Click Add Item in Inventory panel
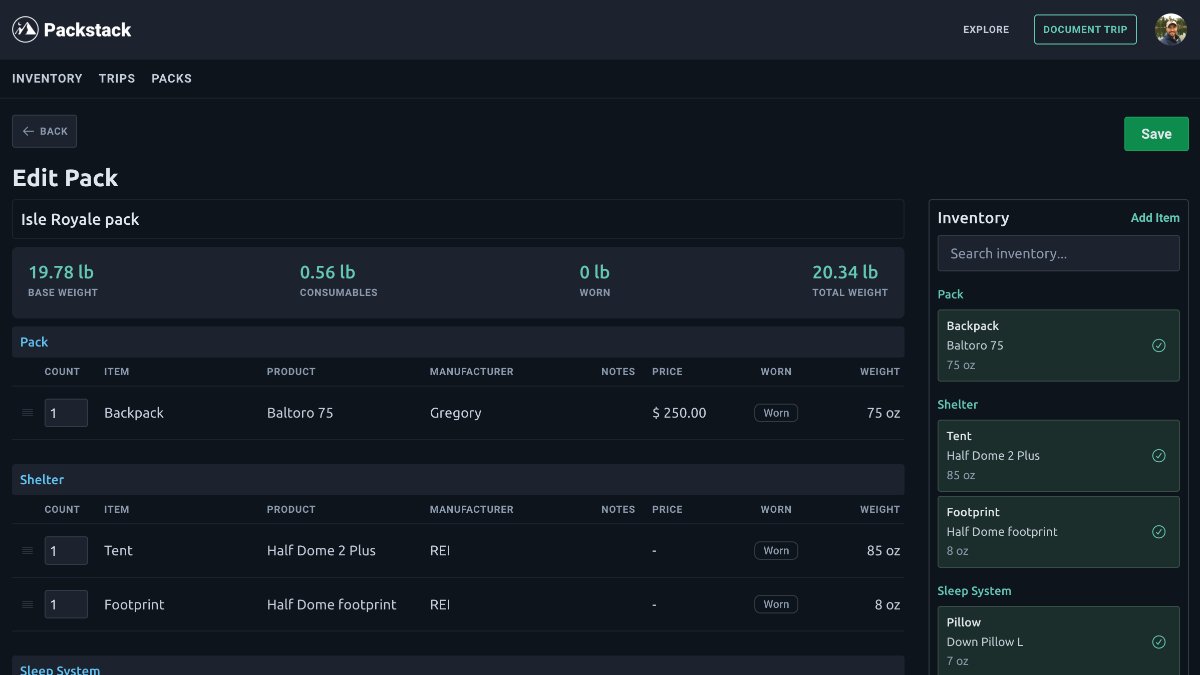Image resolution: width=1200 pixels, height=675 pixels. coord(1155,218)
